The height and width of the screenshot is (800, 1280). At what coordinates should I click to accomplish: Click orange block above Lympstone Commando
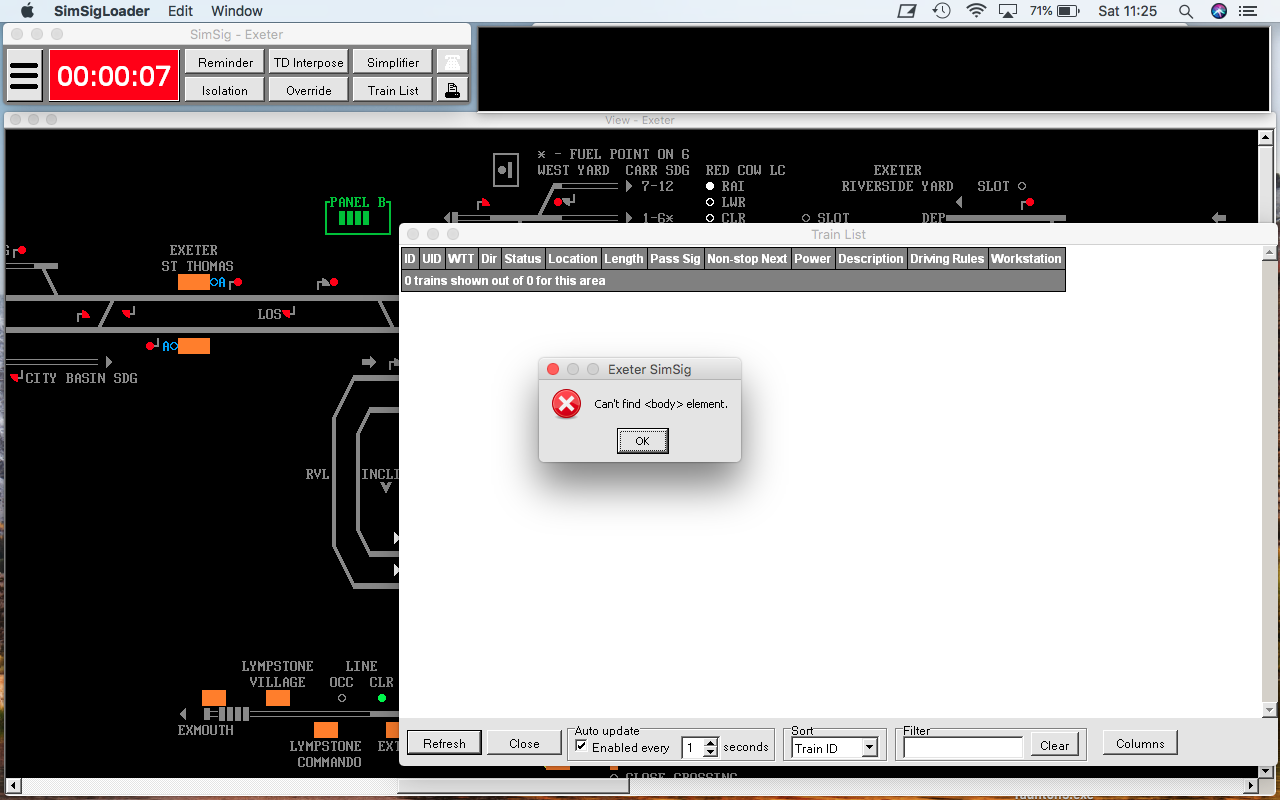click(x=326, y=730)
